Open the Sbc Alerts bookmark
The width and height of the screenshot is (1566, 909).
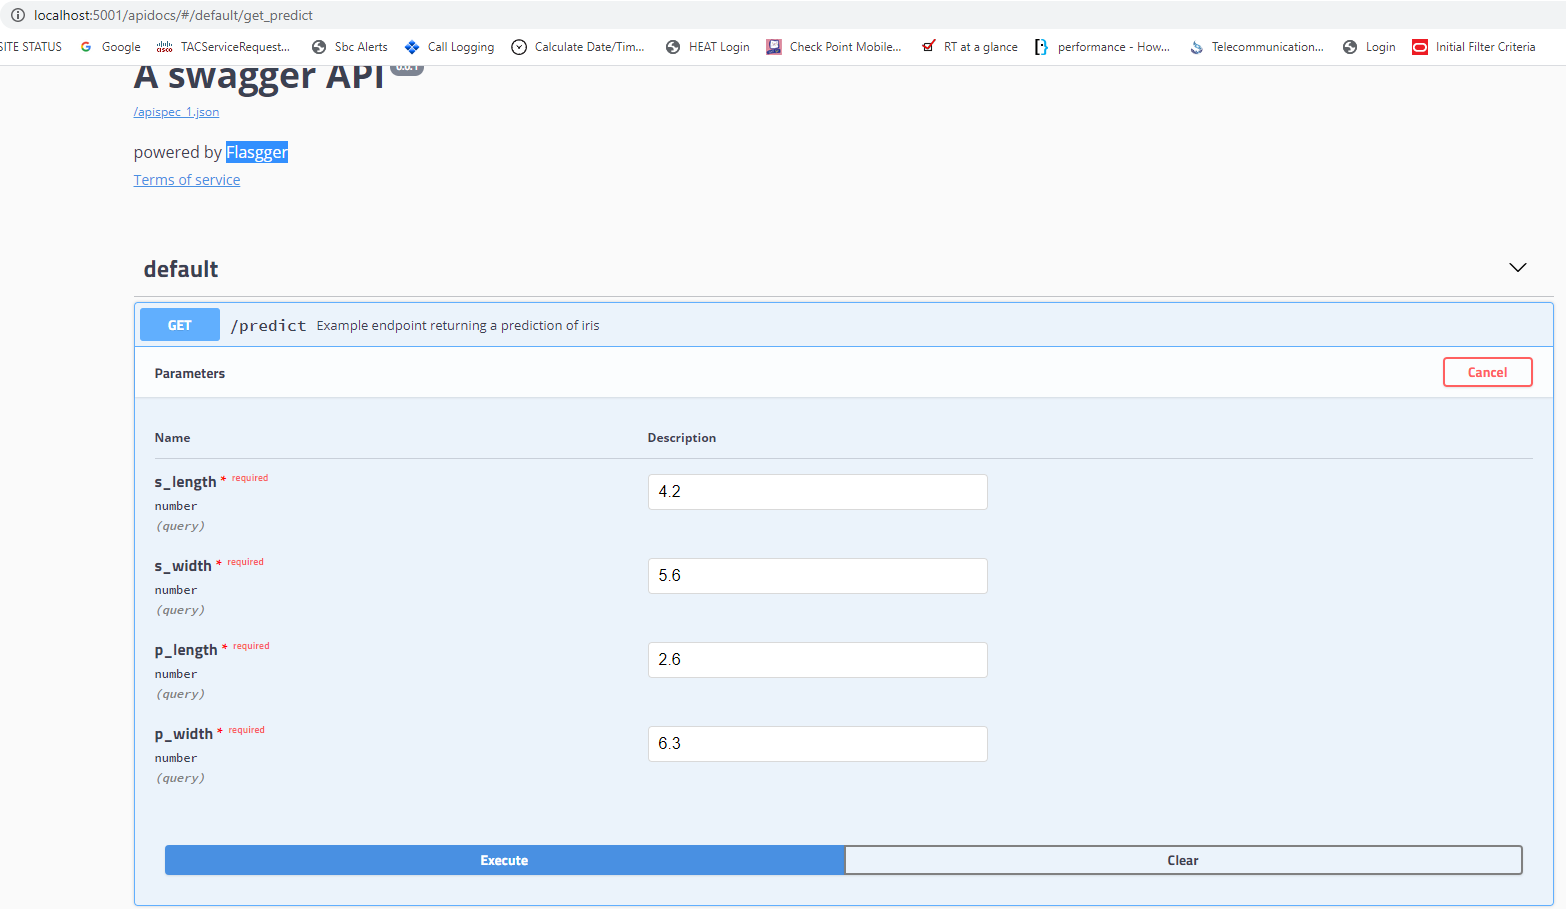(x=349, y=47)
